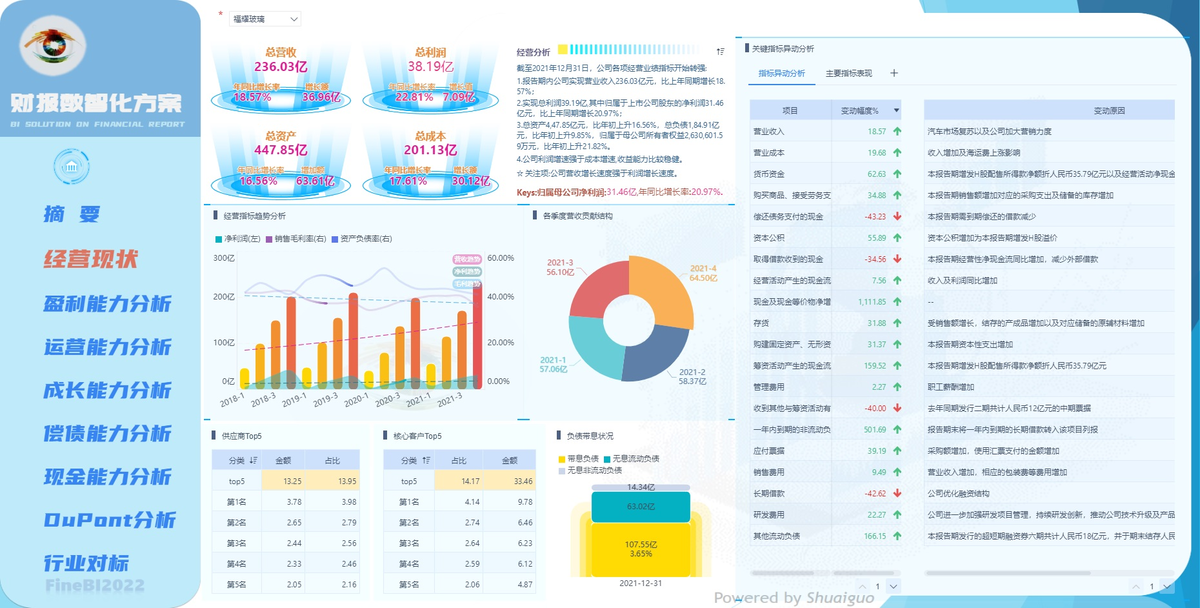Click the 33.46 cell in customer top5 row

click(x=510, y=481)
